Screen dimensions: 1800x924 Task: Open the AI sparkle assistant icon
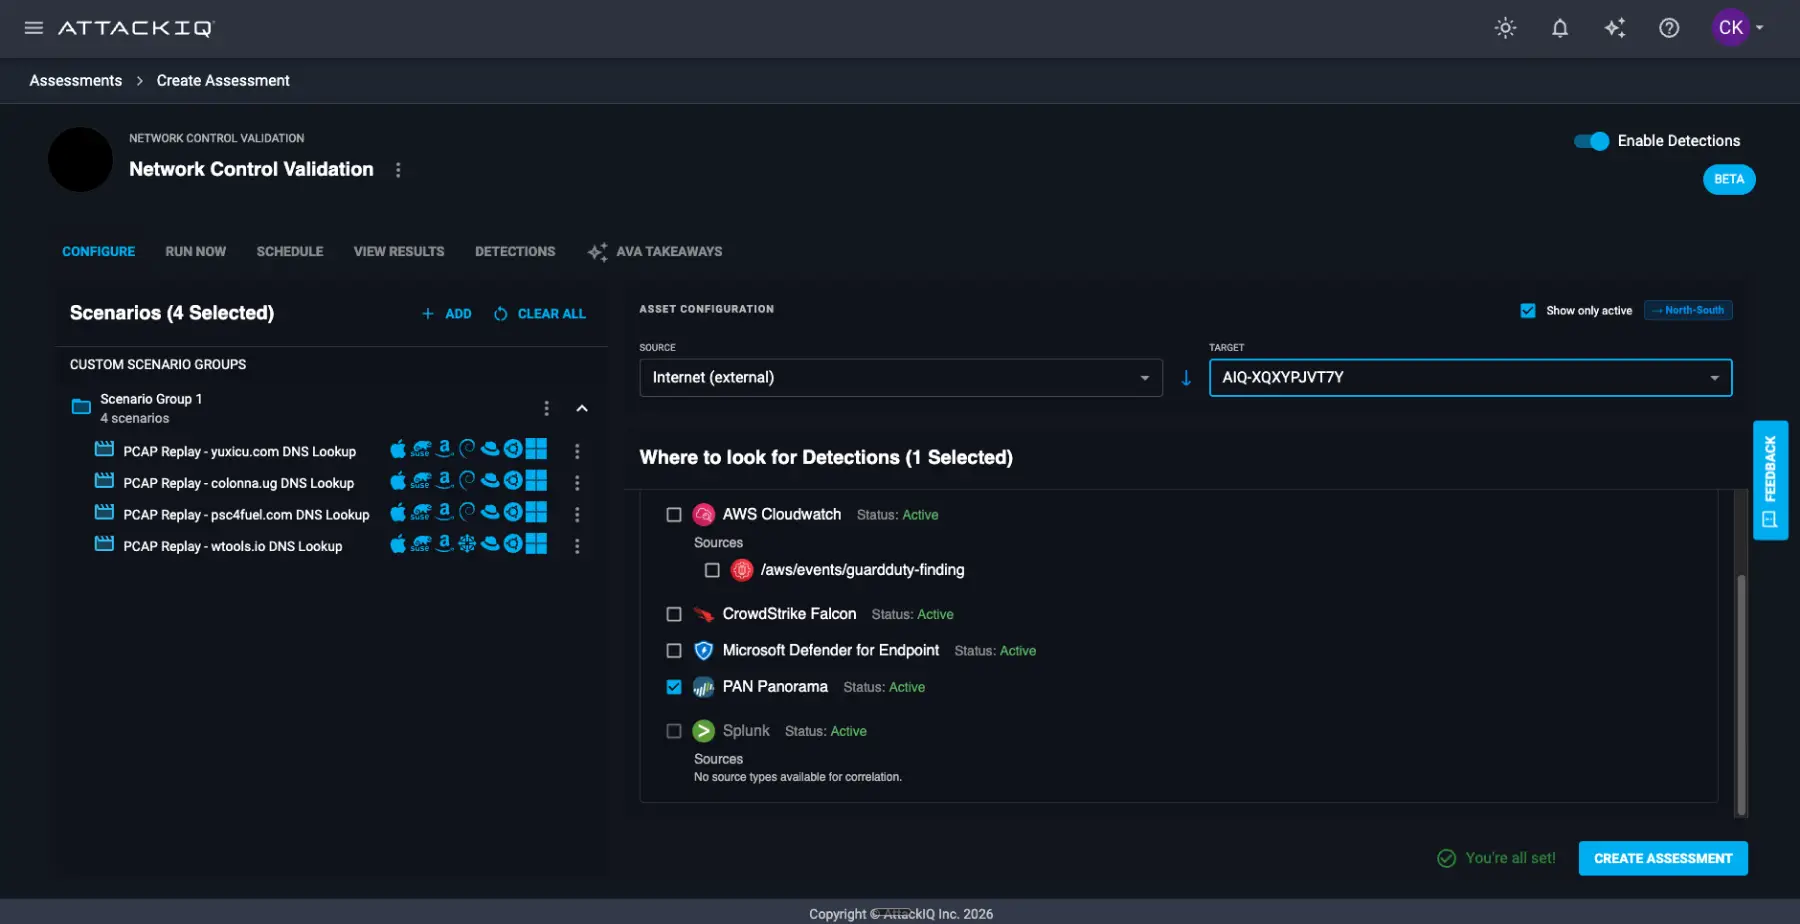1615,28
